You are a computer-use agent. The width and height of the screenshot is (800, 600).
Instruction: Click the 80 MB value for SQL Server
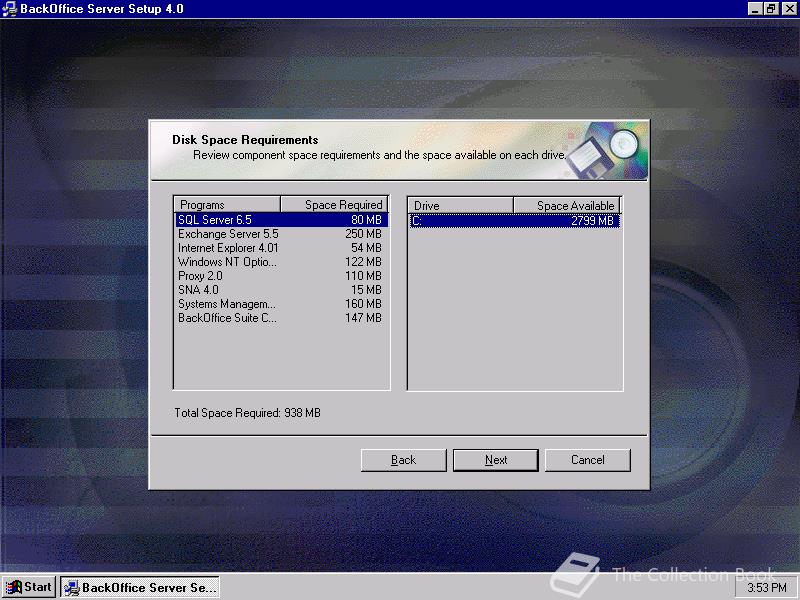point(366,220)
